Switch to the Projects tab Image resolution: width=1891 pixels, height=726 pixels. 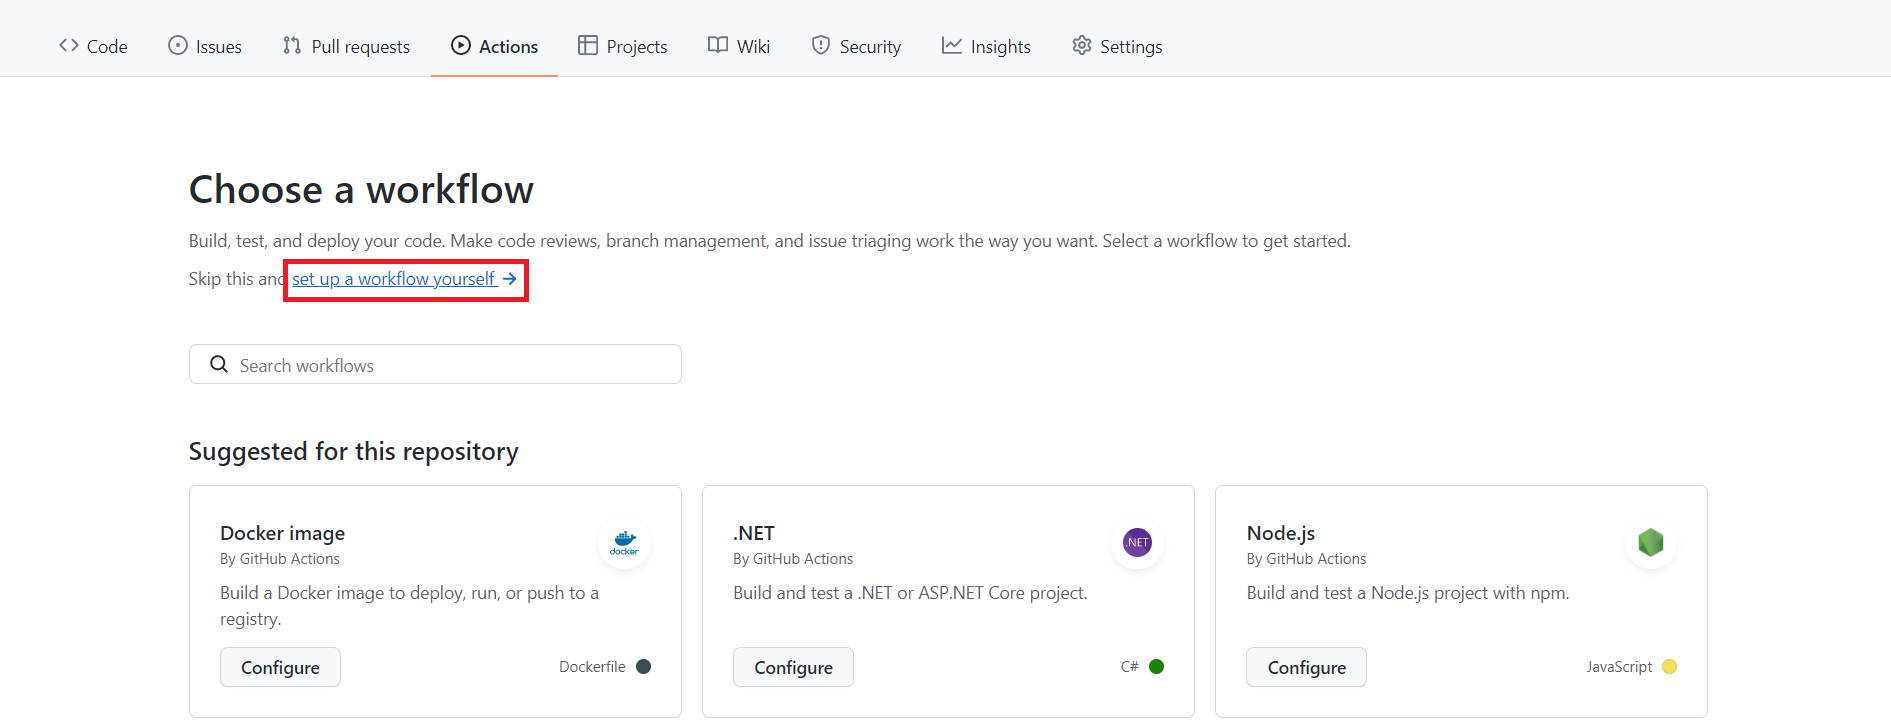click(622, 46)
